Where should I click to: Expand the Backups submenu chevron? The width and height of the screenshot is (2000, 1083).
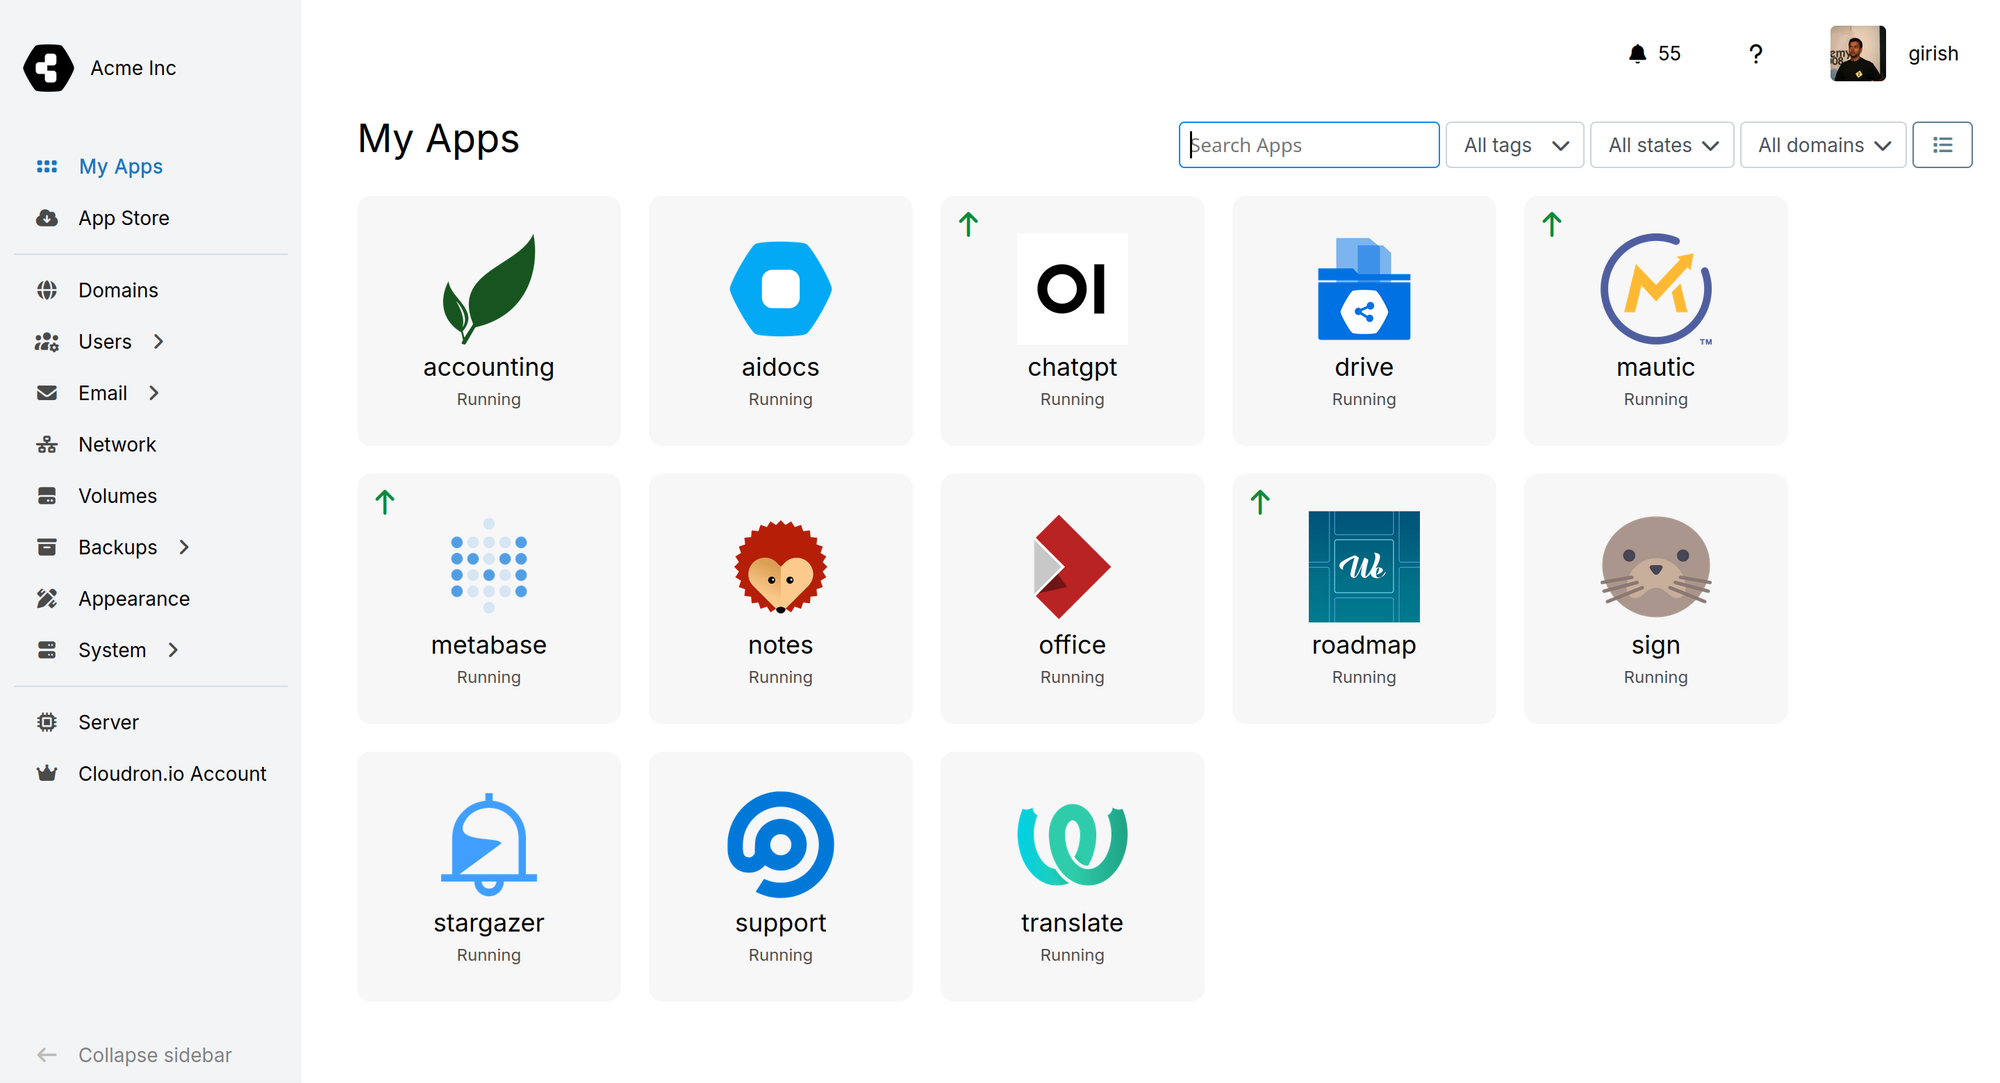(184, 547)
